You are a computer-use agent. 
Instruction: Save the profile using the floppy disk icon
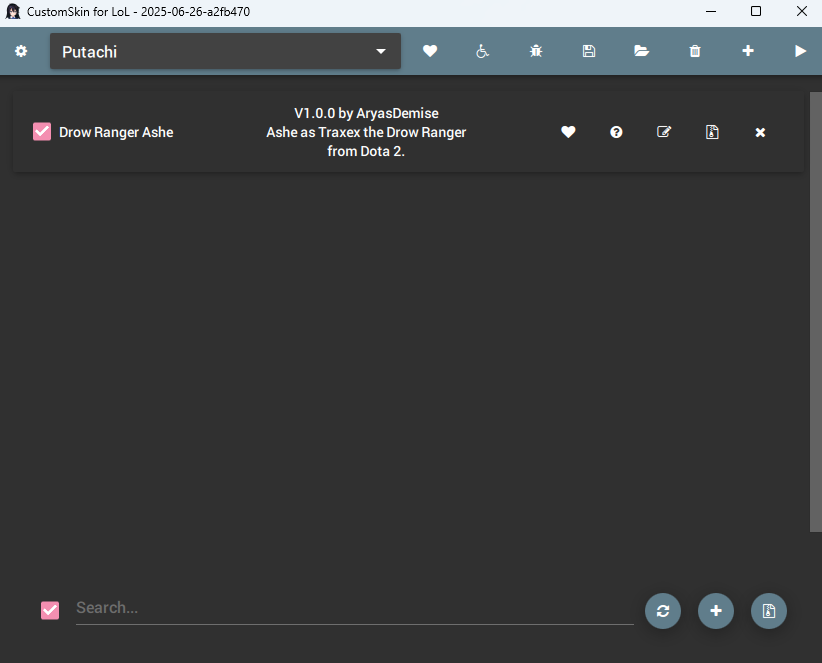click(589, 51)
